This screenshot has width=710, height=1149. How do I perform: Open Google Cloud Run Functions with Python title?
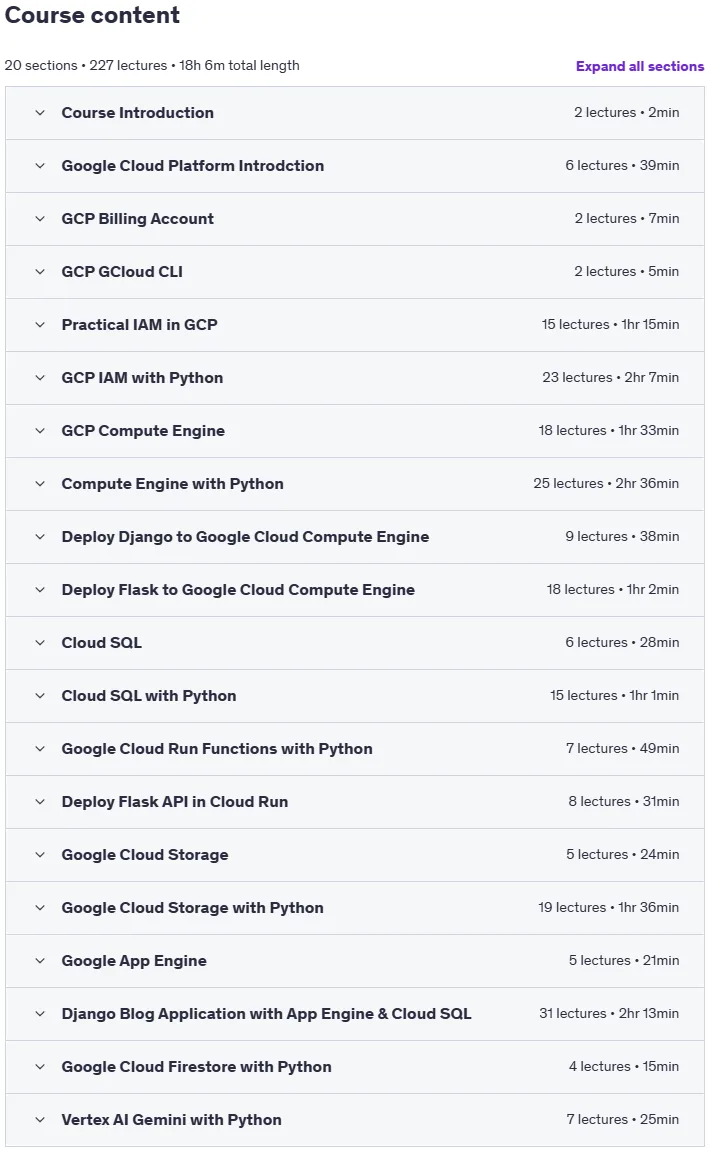click(217, 749)
